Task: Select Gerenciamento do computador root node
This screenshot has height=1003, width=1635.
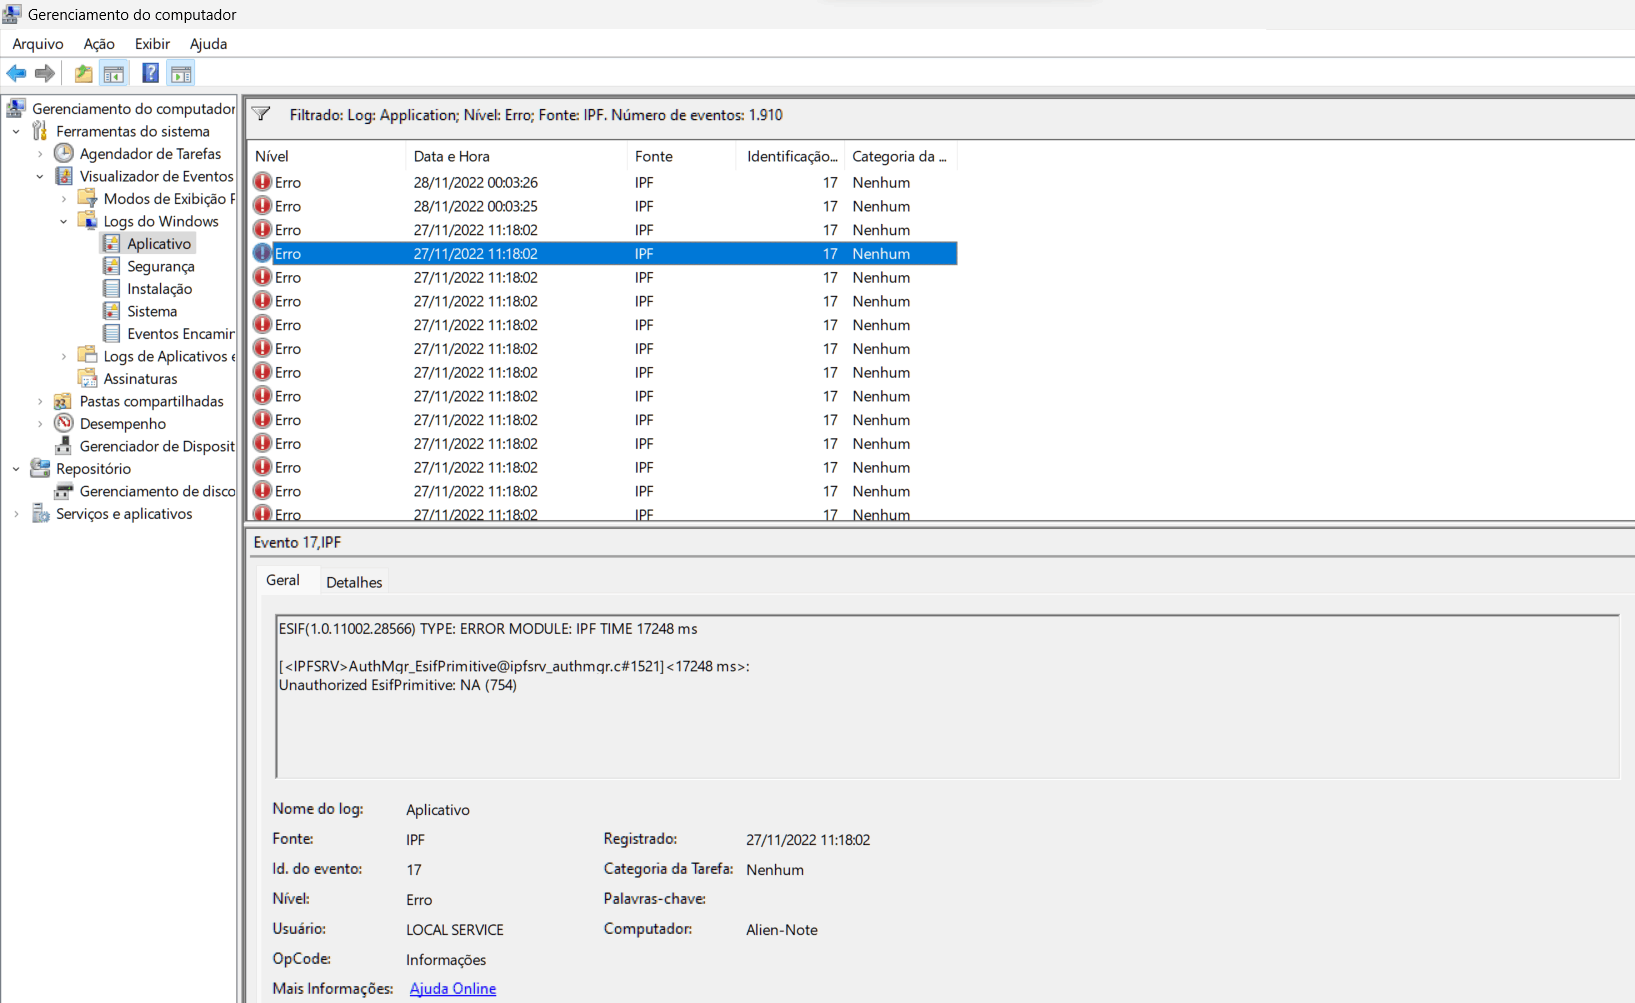Action: click(x=134, y=108)
